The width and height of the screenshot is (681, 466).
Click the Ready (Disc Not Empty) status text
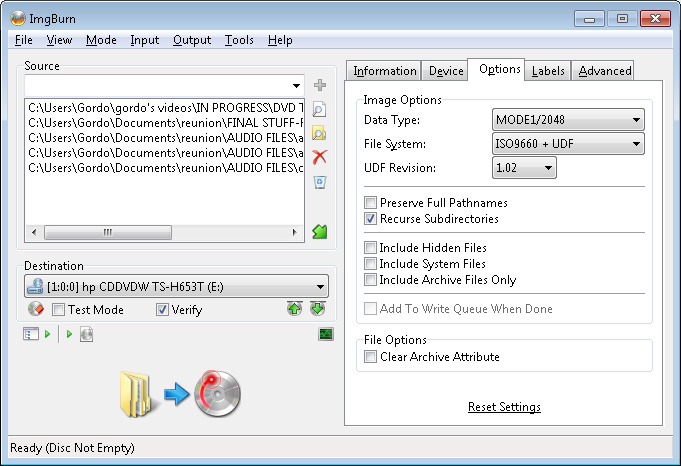[x=72, y=448]
